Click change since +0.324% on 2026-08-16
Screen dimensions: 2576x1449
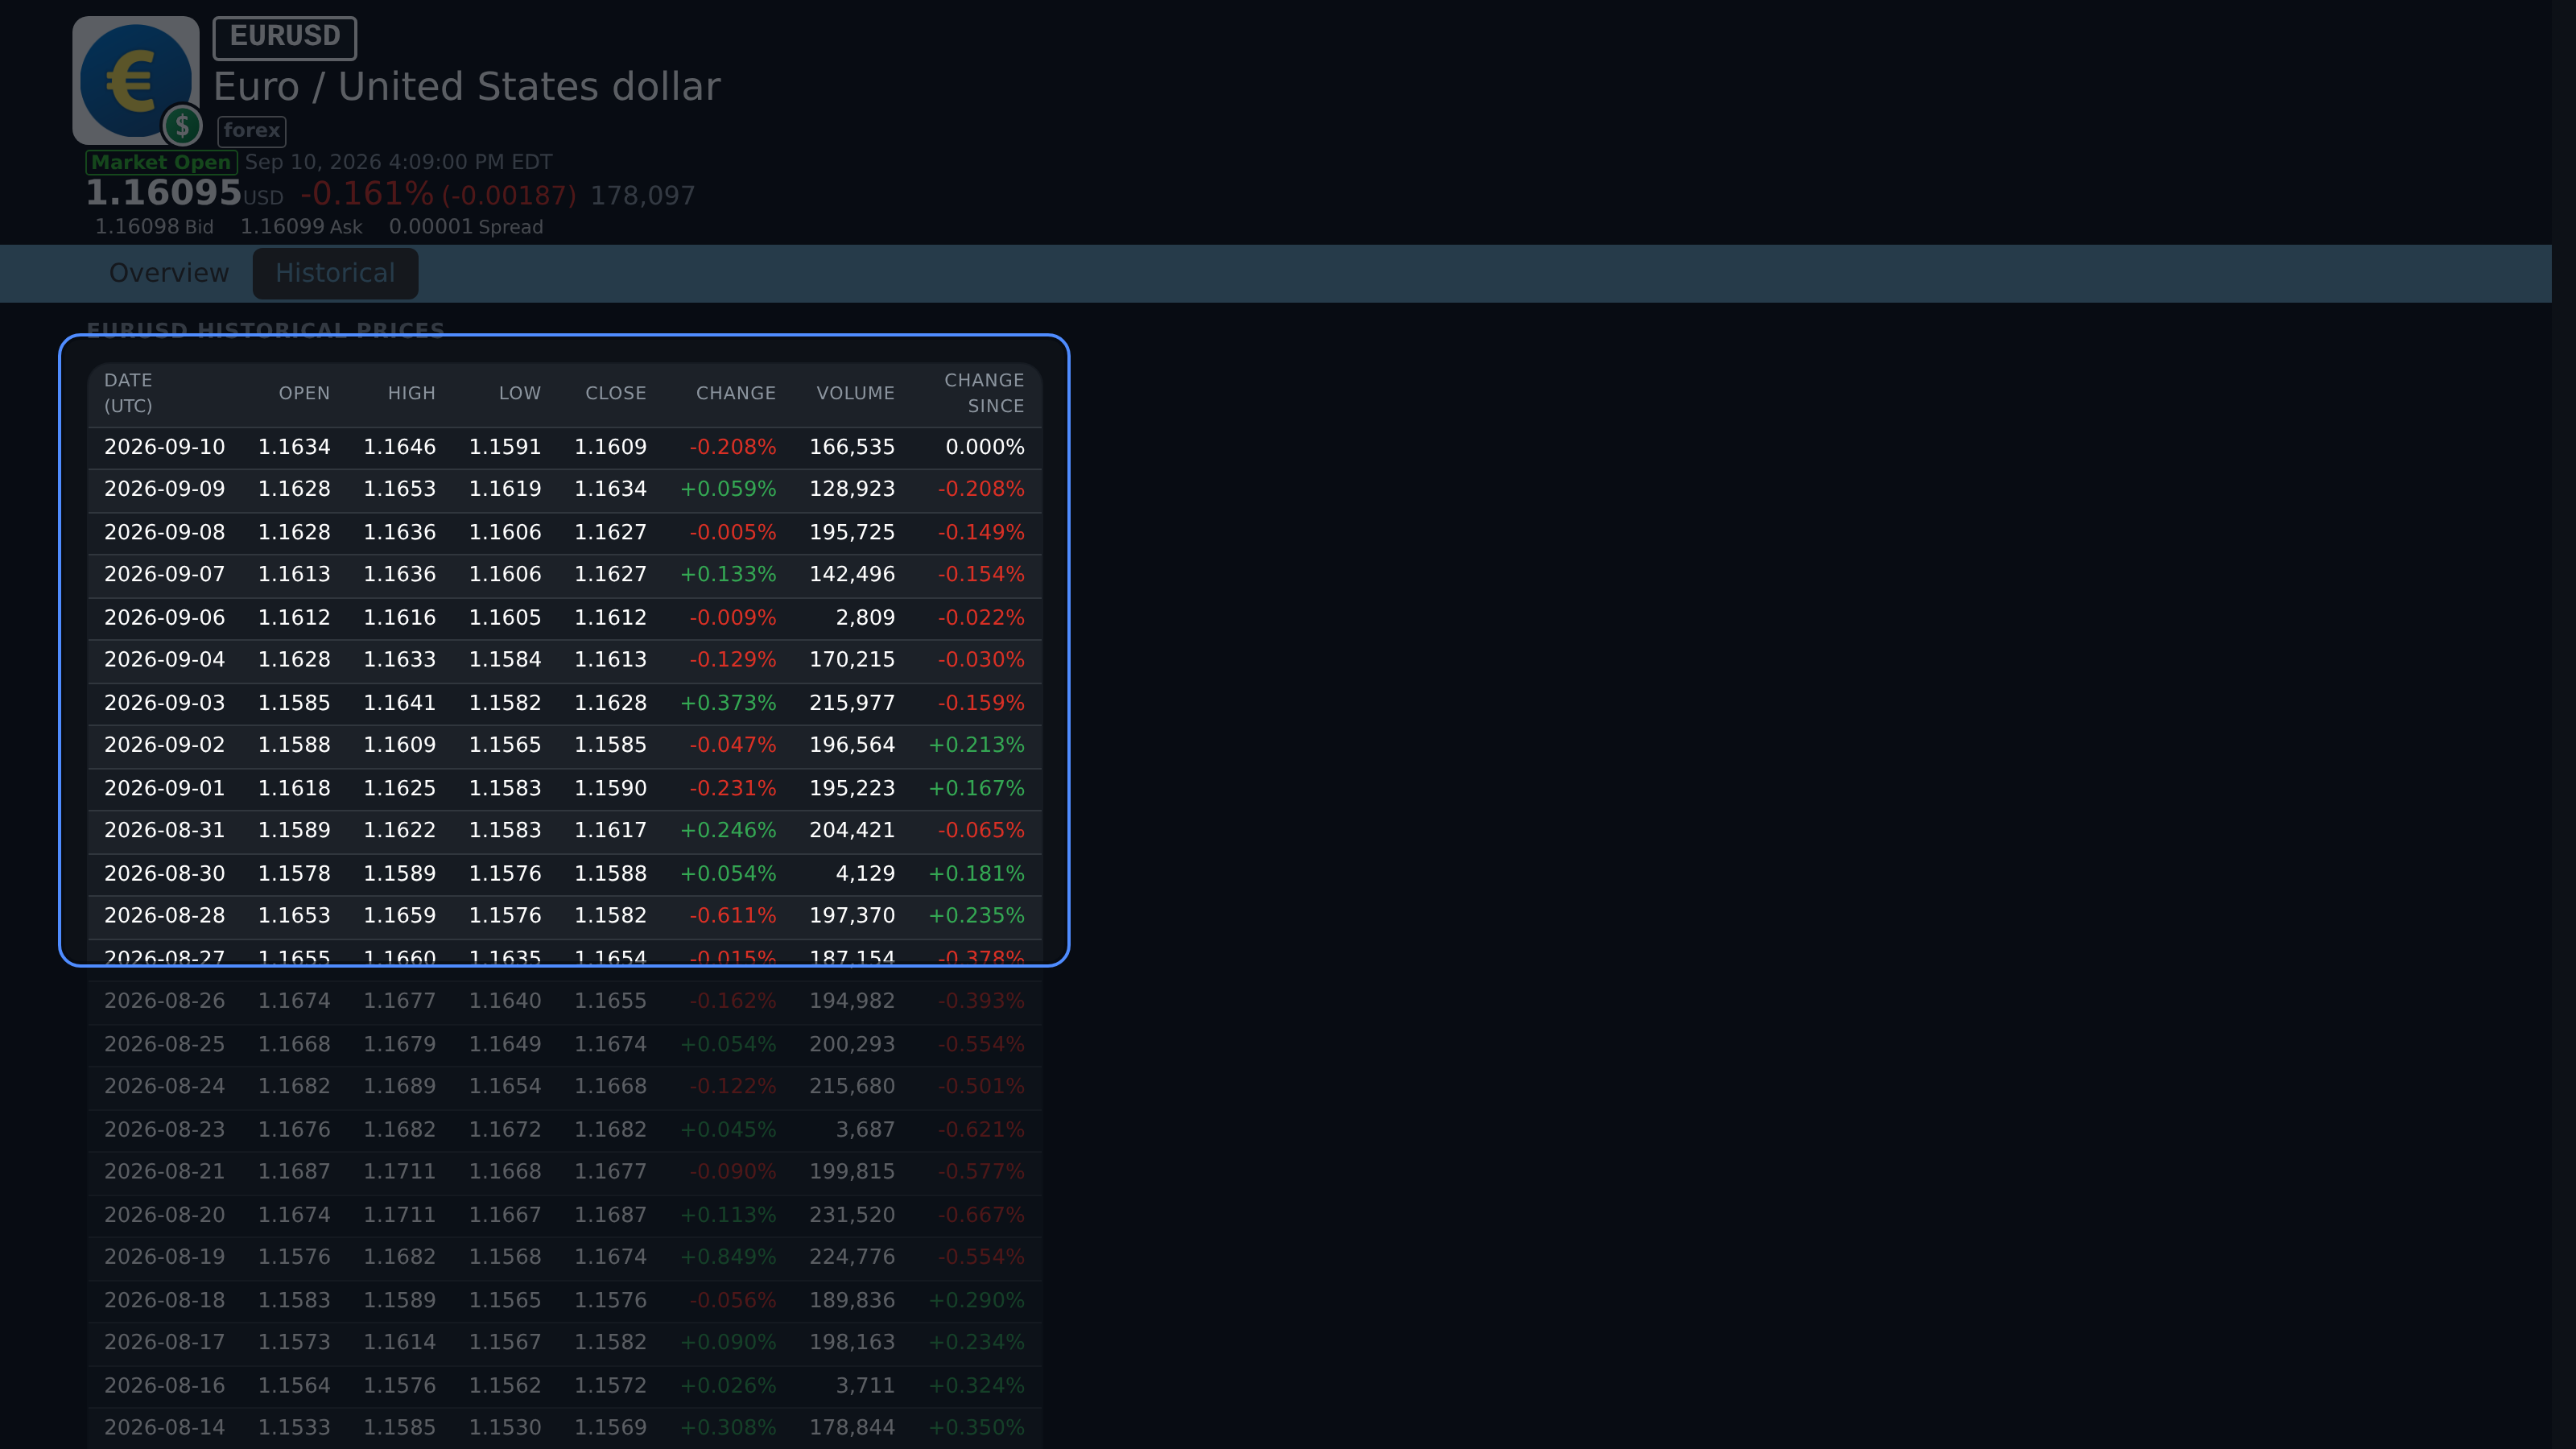(976, 1385)
